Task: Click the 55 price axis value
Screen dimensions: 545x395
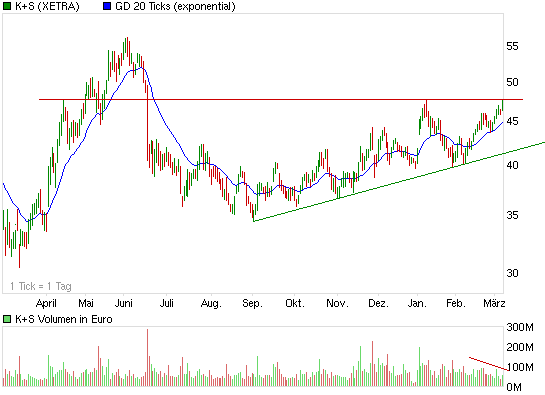Action: [512, 46]
